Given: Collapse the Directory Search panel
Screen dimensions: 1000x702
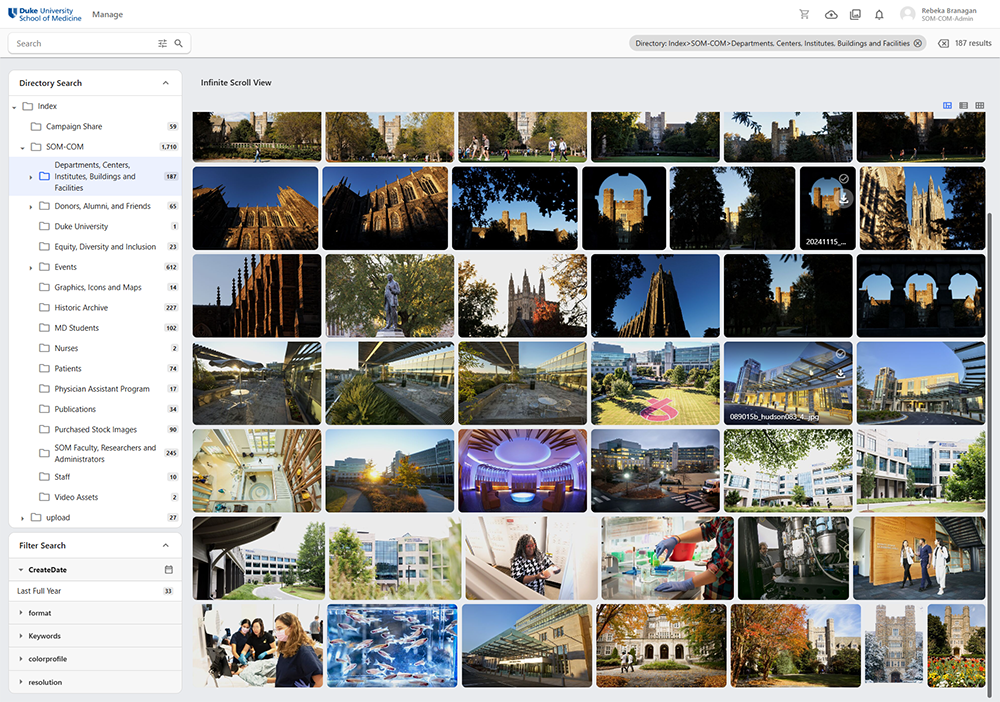Looking at the screenshot, I should (x=166, y=83).
